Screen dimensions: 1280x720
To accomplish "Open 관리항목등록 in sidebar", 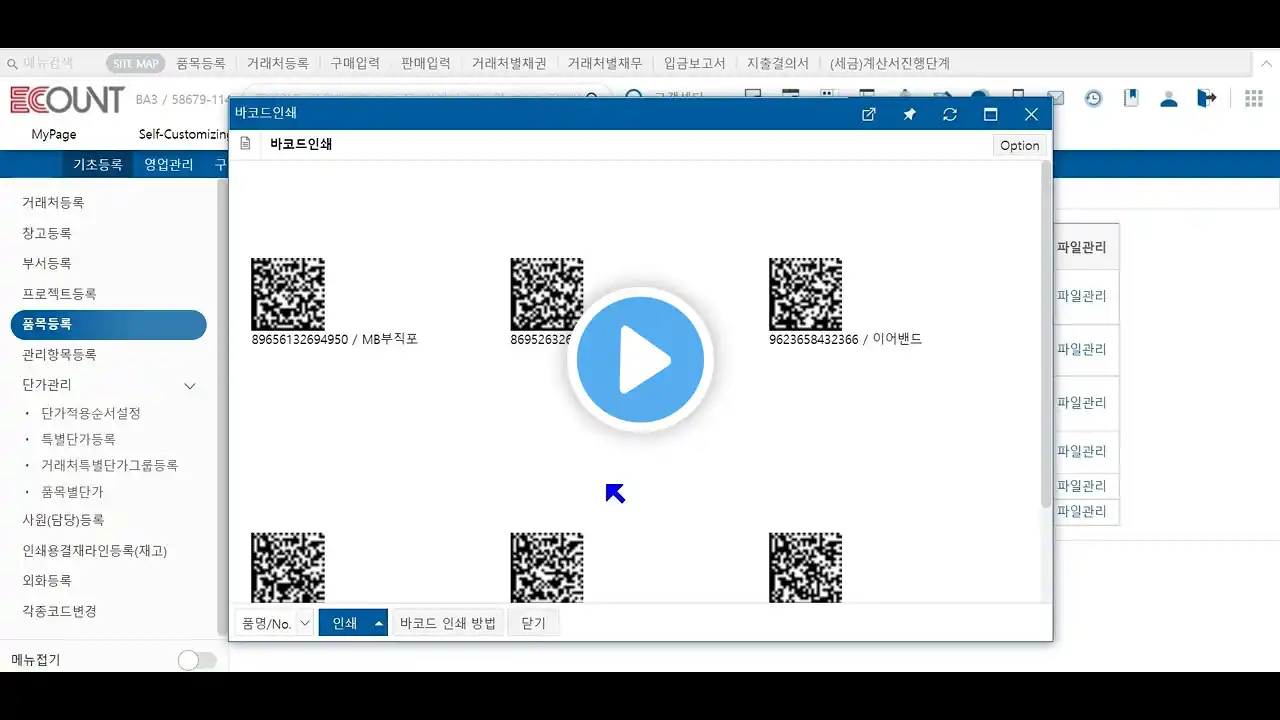I will click(x=59, y=354).
